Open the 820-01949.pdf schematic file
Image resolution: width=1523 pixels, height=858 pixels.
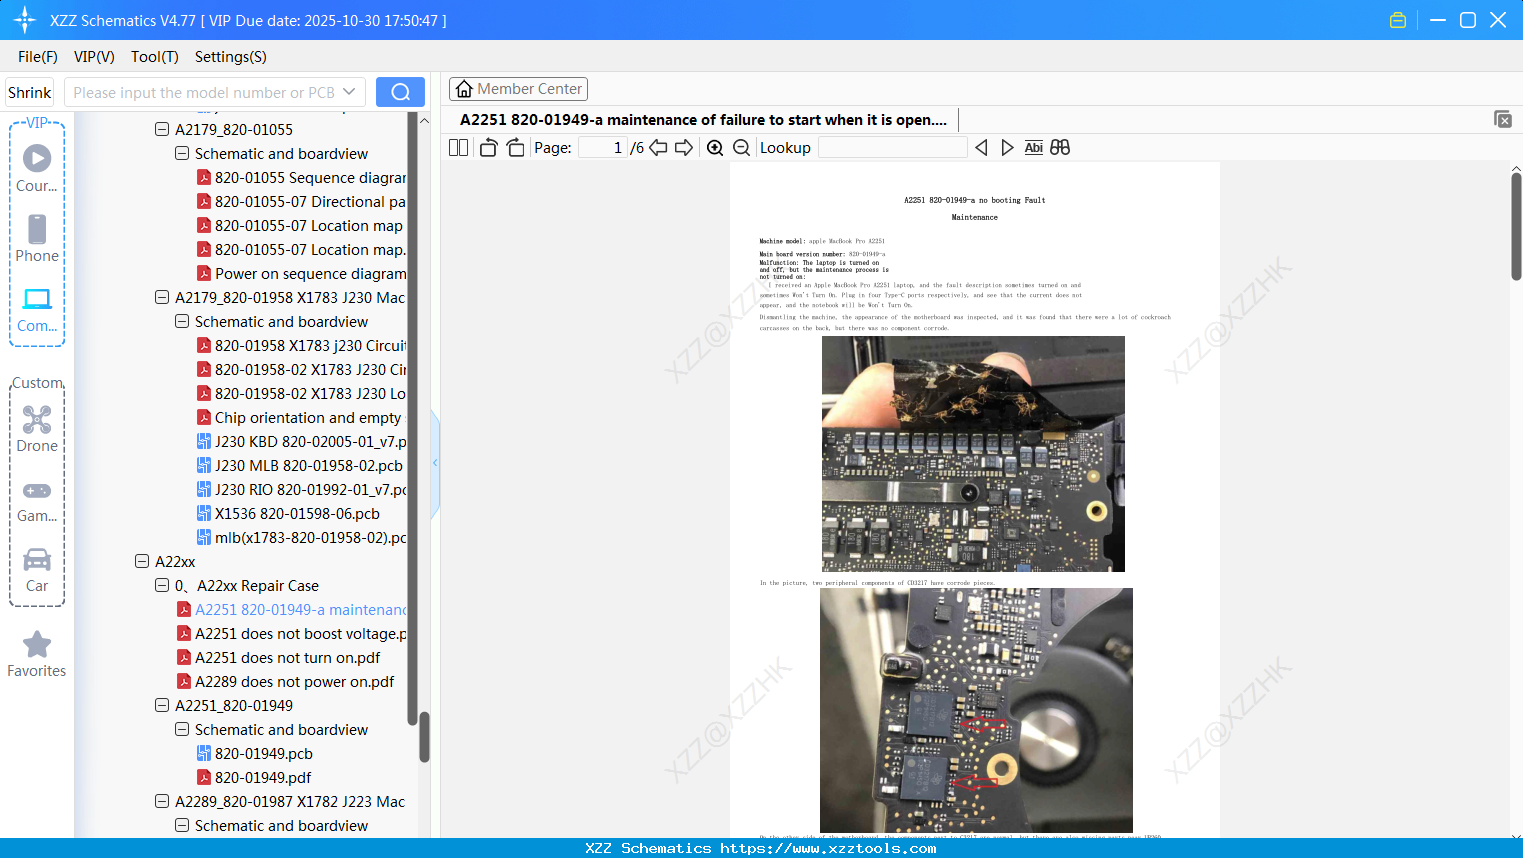(x=254, y=777)
